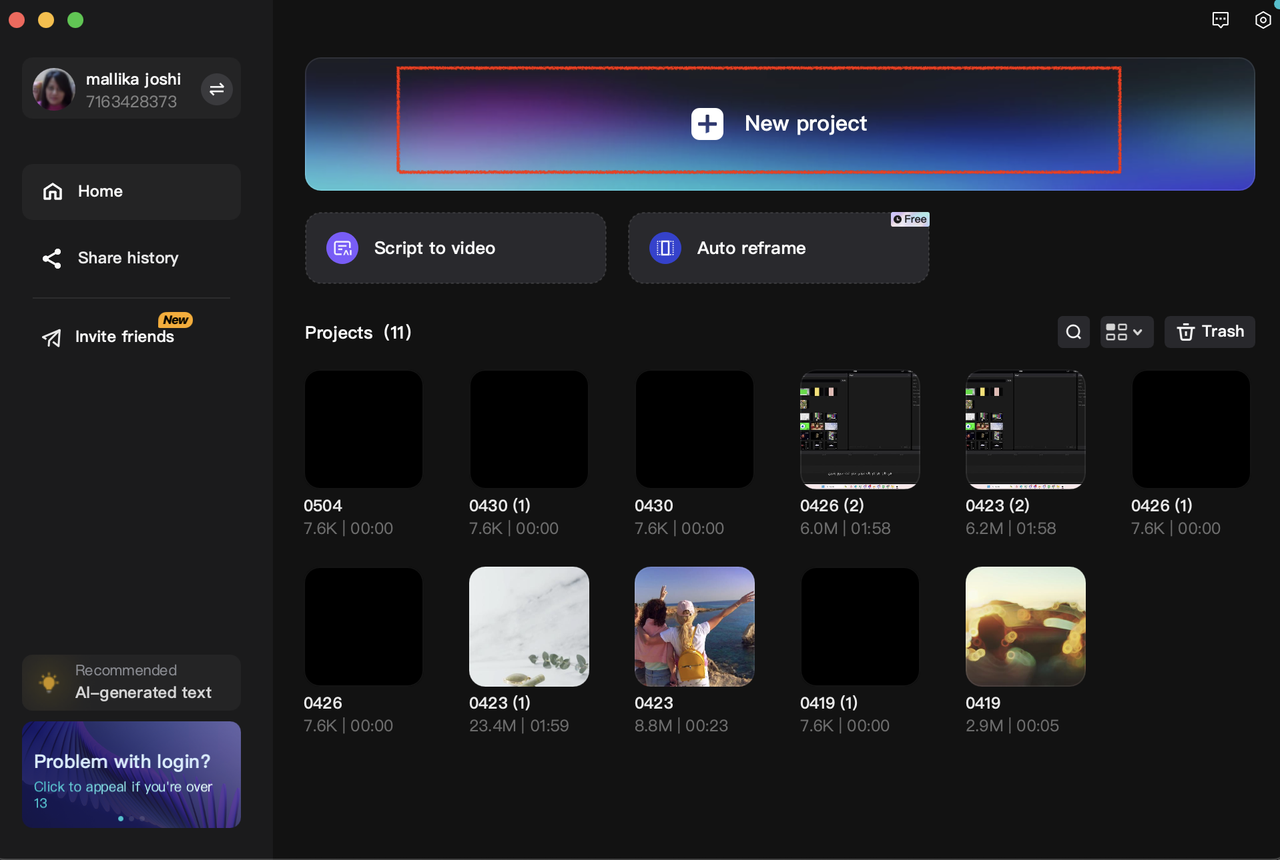Image resolution: width=1280 pixels, height=860 pixels.
Task: Open Trash to view deleted projects
Action: [x=1209, y=331]
